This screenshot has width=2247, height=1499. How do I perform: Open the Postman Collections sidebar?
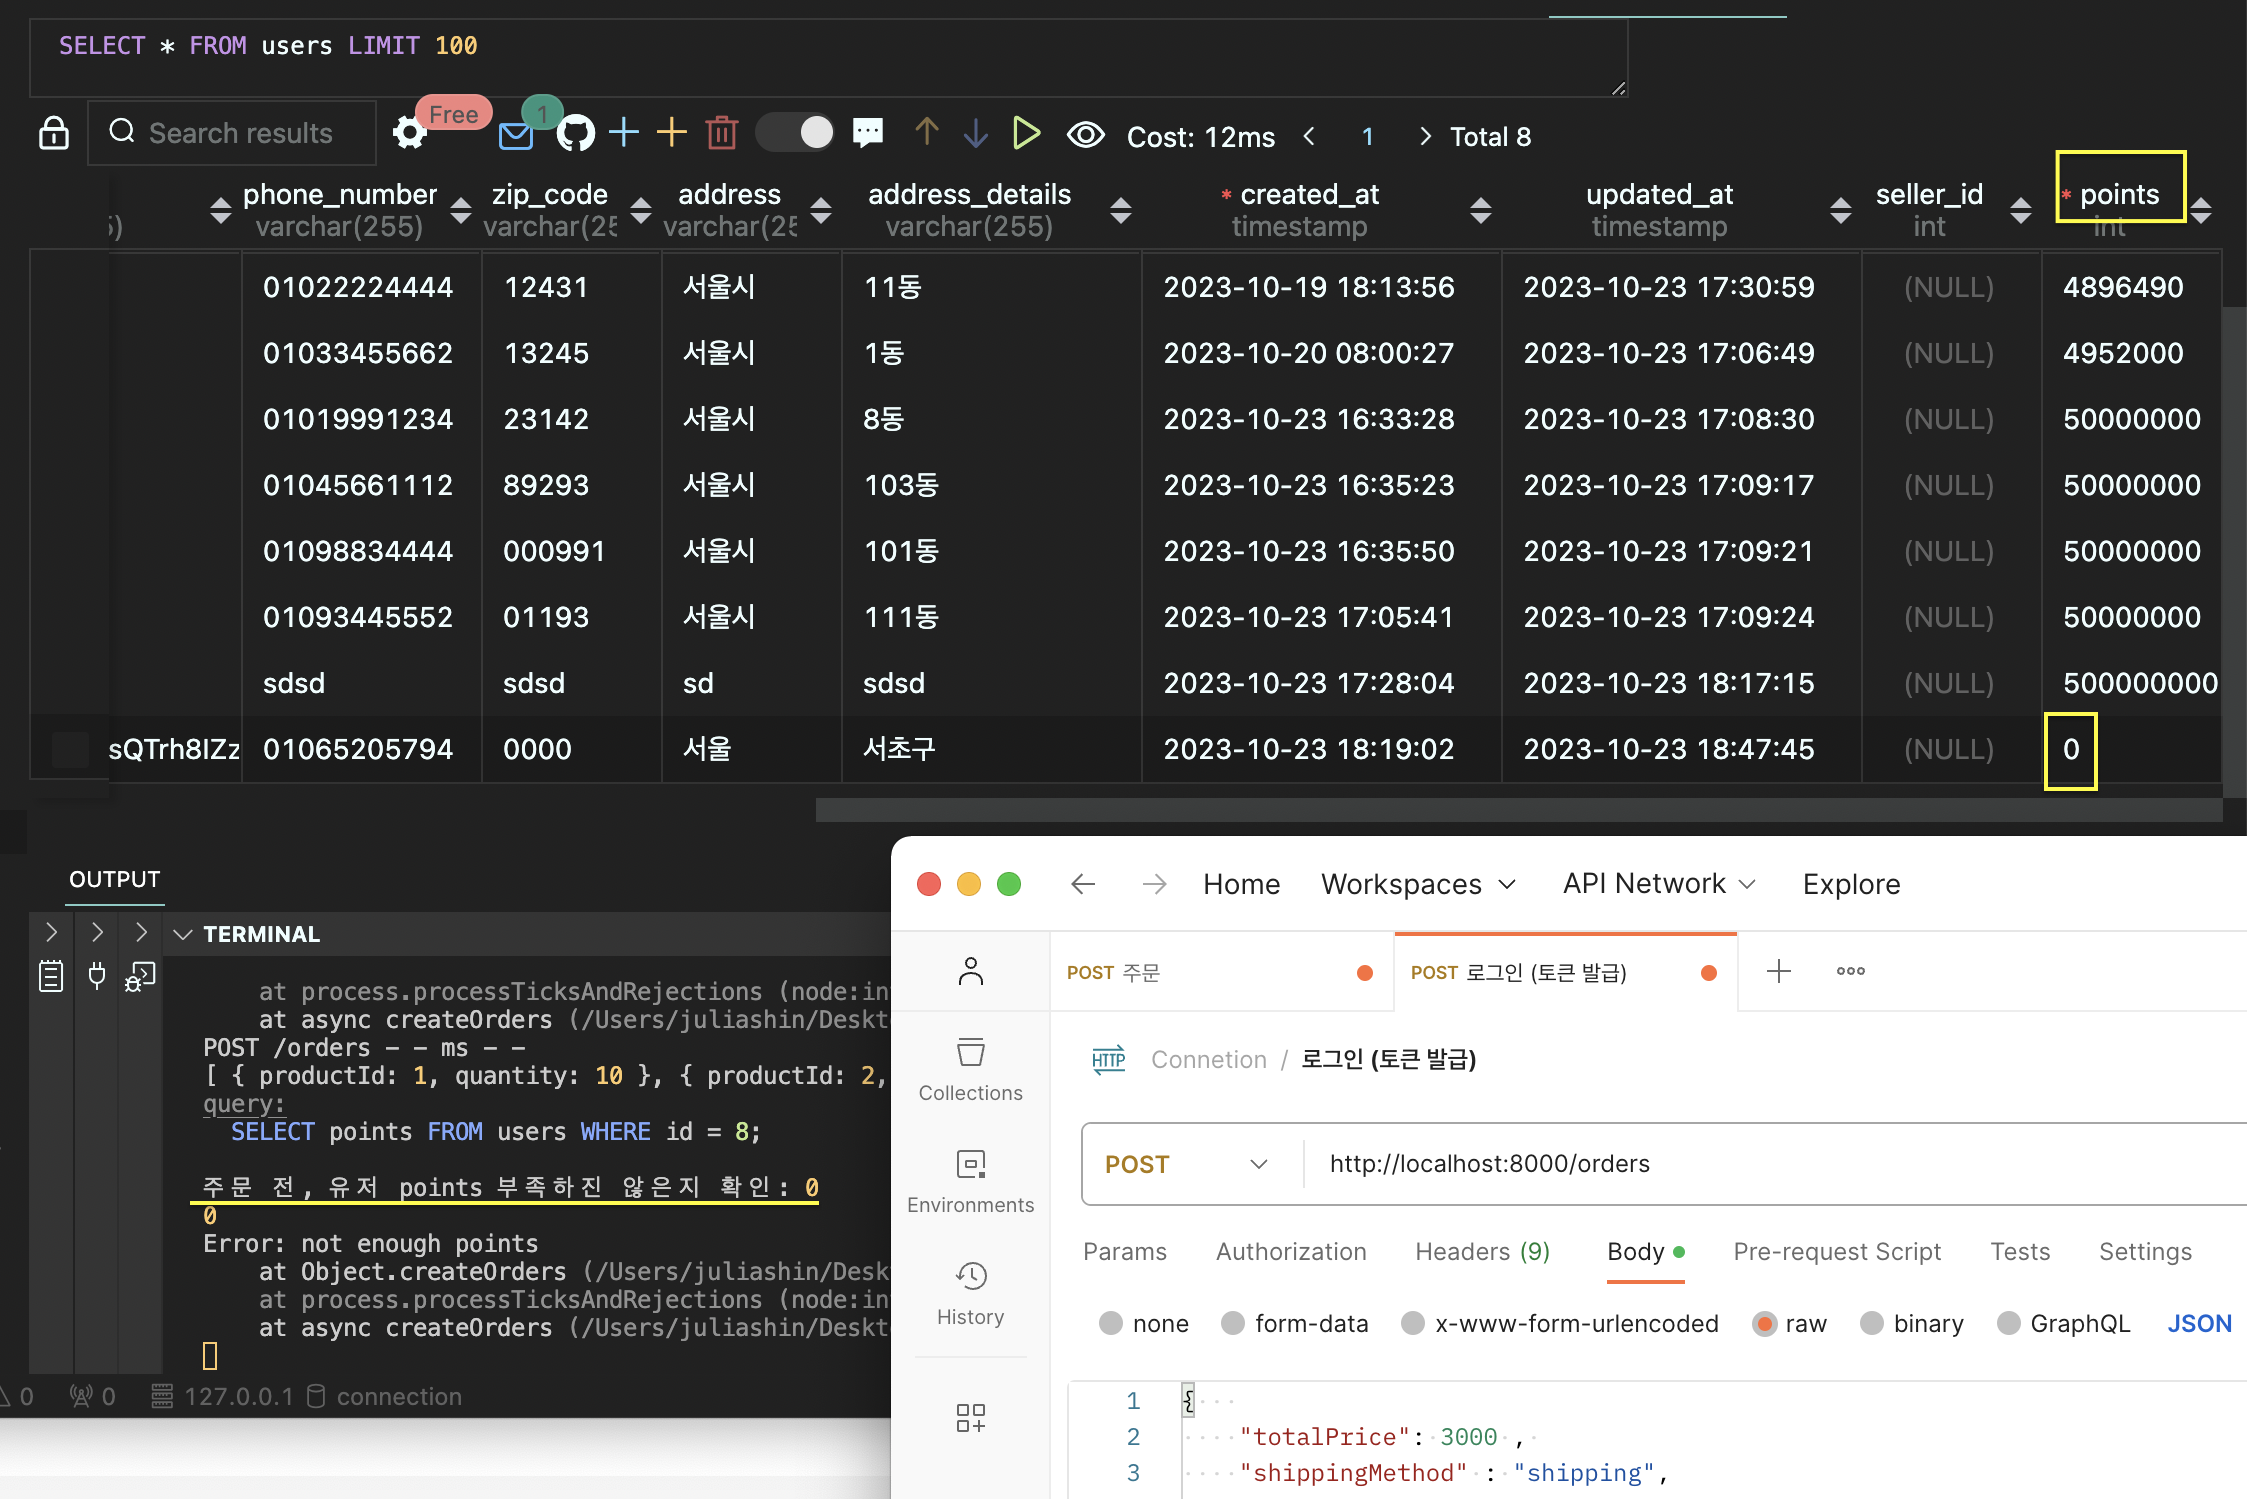[x=970, y=1068]
